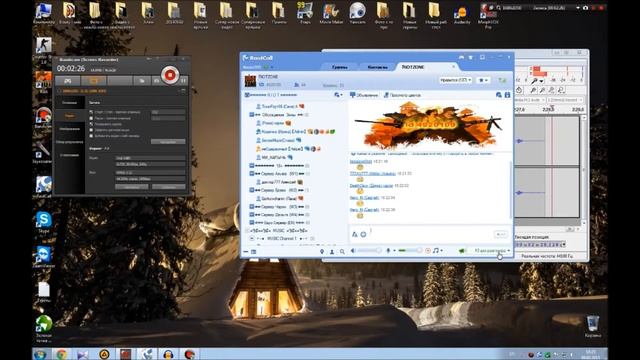Image resolution: width=640 pixels, height=360 pixels.
Task: Mute the speaker icon in RaidCall's bottom bar
Action: [353, 251]
